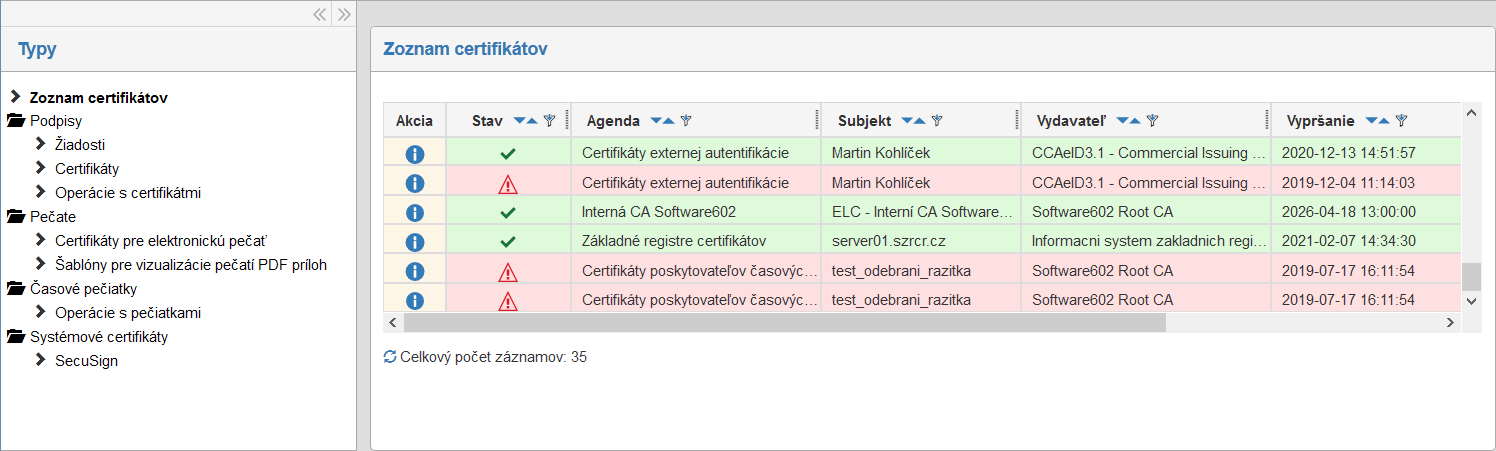The image size is (1496, 451).
Task: Open info for the server01.szrcr.cz certificate
Action: pyautogui.click(x=415, y=242)
